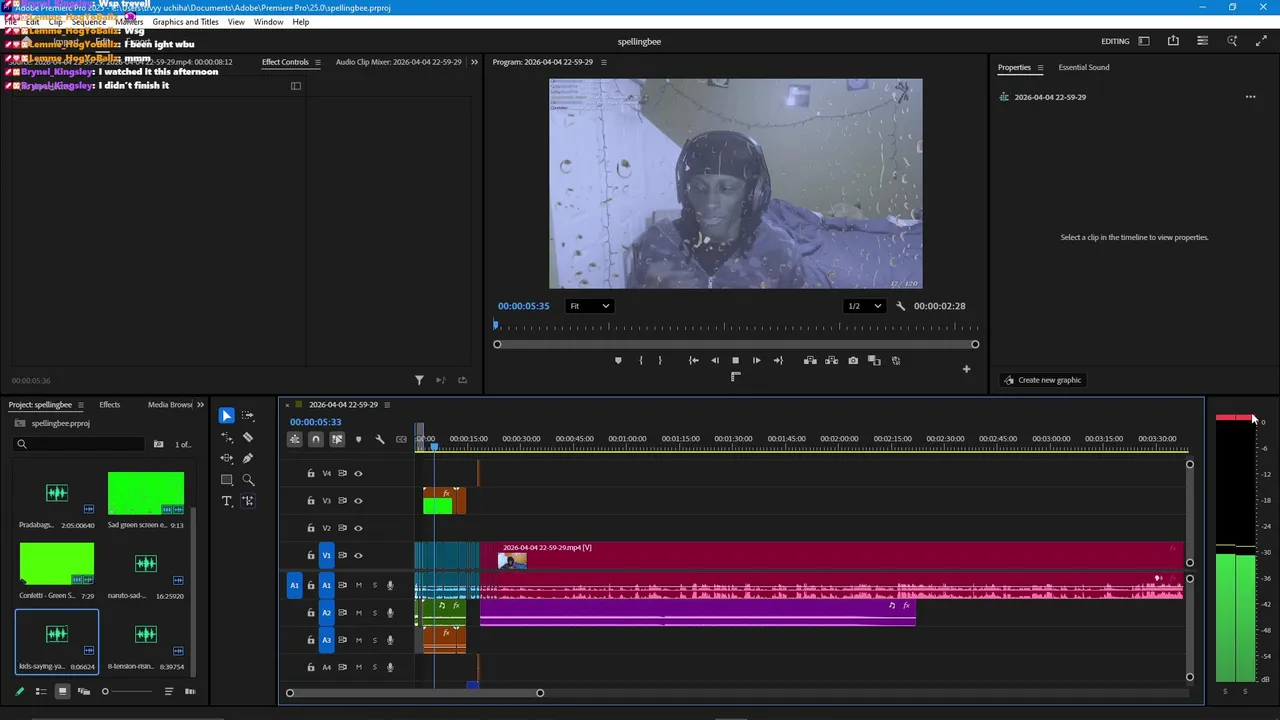Toggle lock on track V1
This screenshot has height=720, width=1280.
click(x=311, y=556)
